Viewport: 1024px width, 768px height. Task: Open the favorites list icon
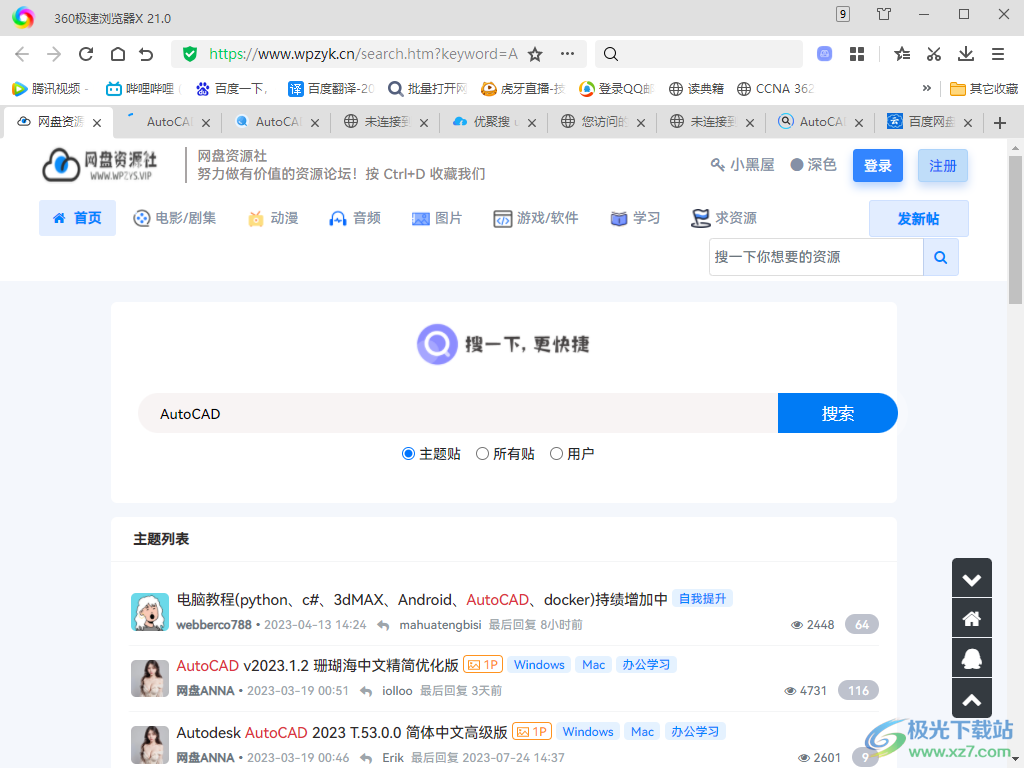[902, 54]
